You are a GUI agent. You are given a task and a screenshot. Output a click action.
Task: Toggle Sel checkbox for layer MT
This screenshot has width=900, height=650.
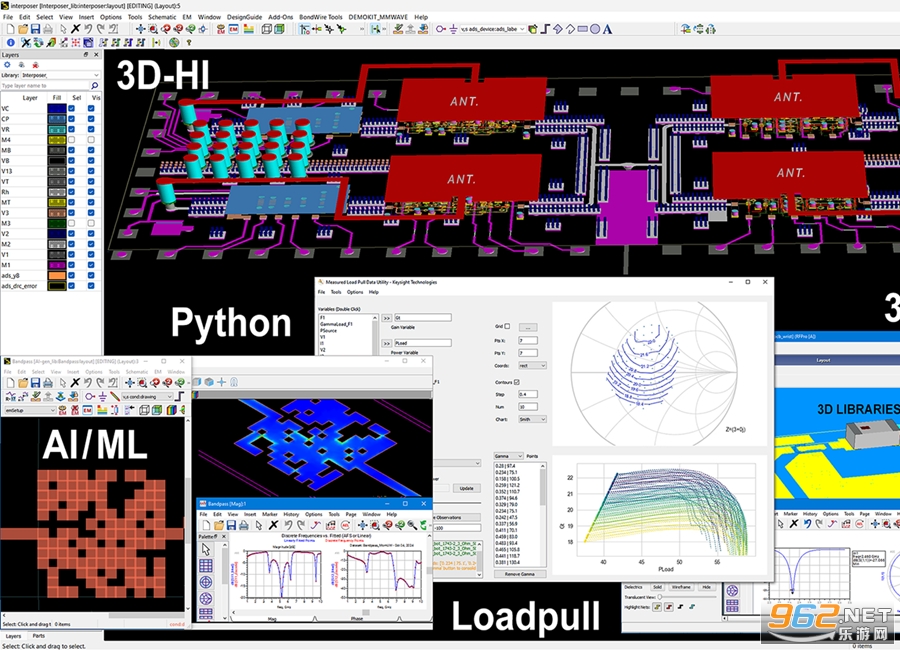(72, 202)
